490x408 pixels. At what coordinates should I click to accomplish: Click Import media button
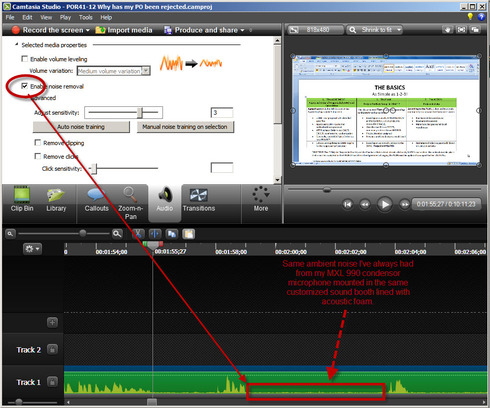click(124, 30)
